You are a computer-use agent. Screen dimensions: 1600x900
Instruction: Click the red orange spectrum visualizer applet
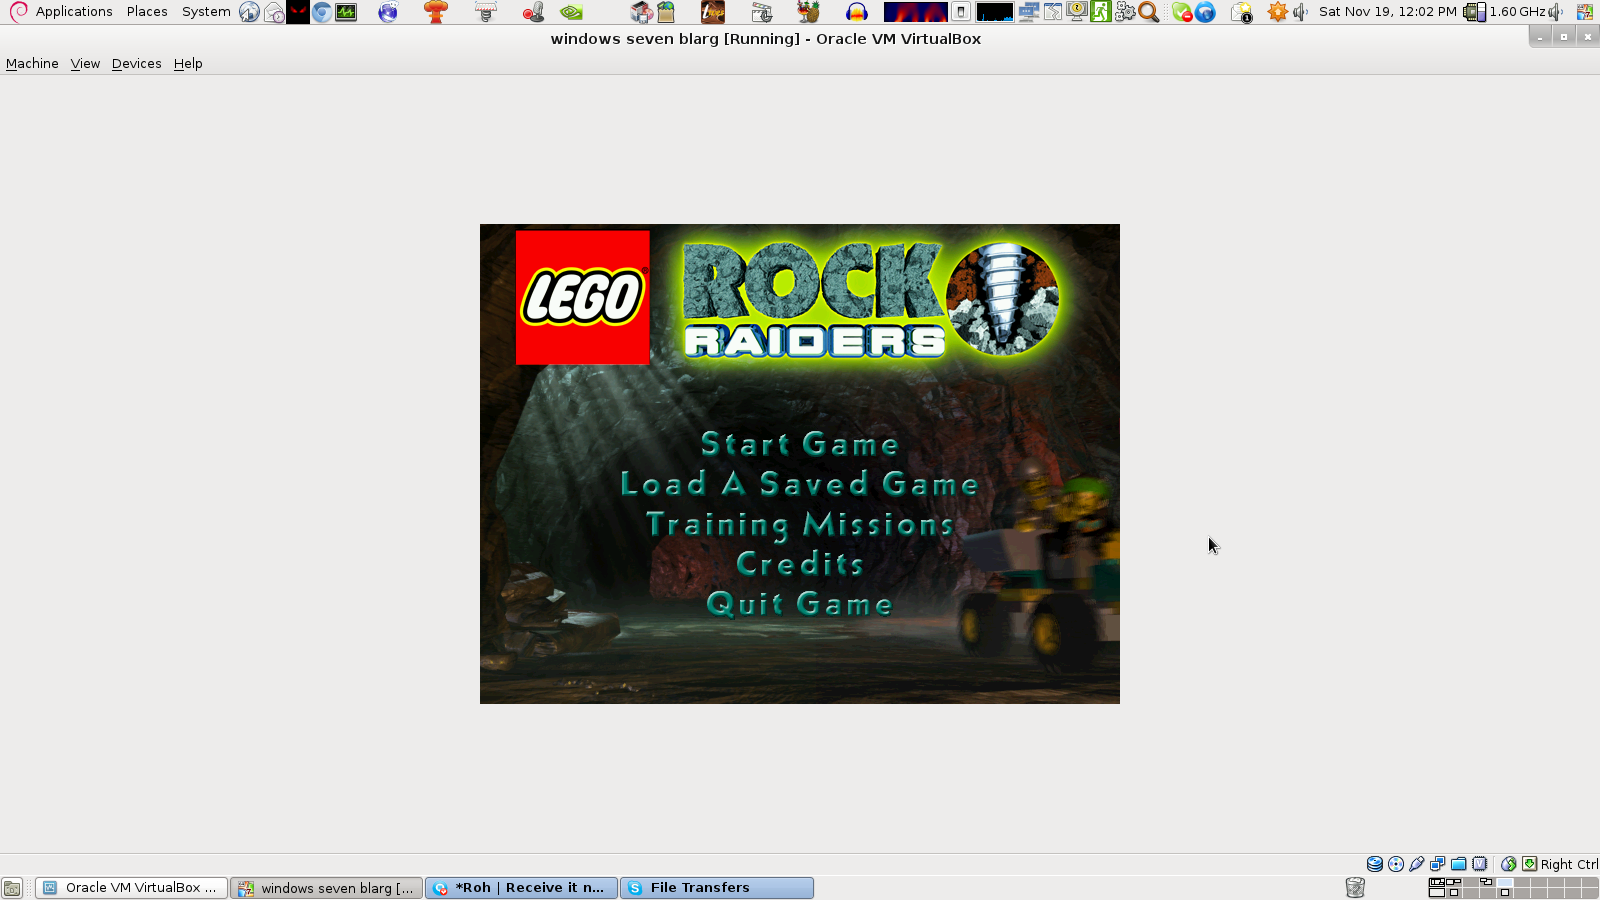pos(915,12)
